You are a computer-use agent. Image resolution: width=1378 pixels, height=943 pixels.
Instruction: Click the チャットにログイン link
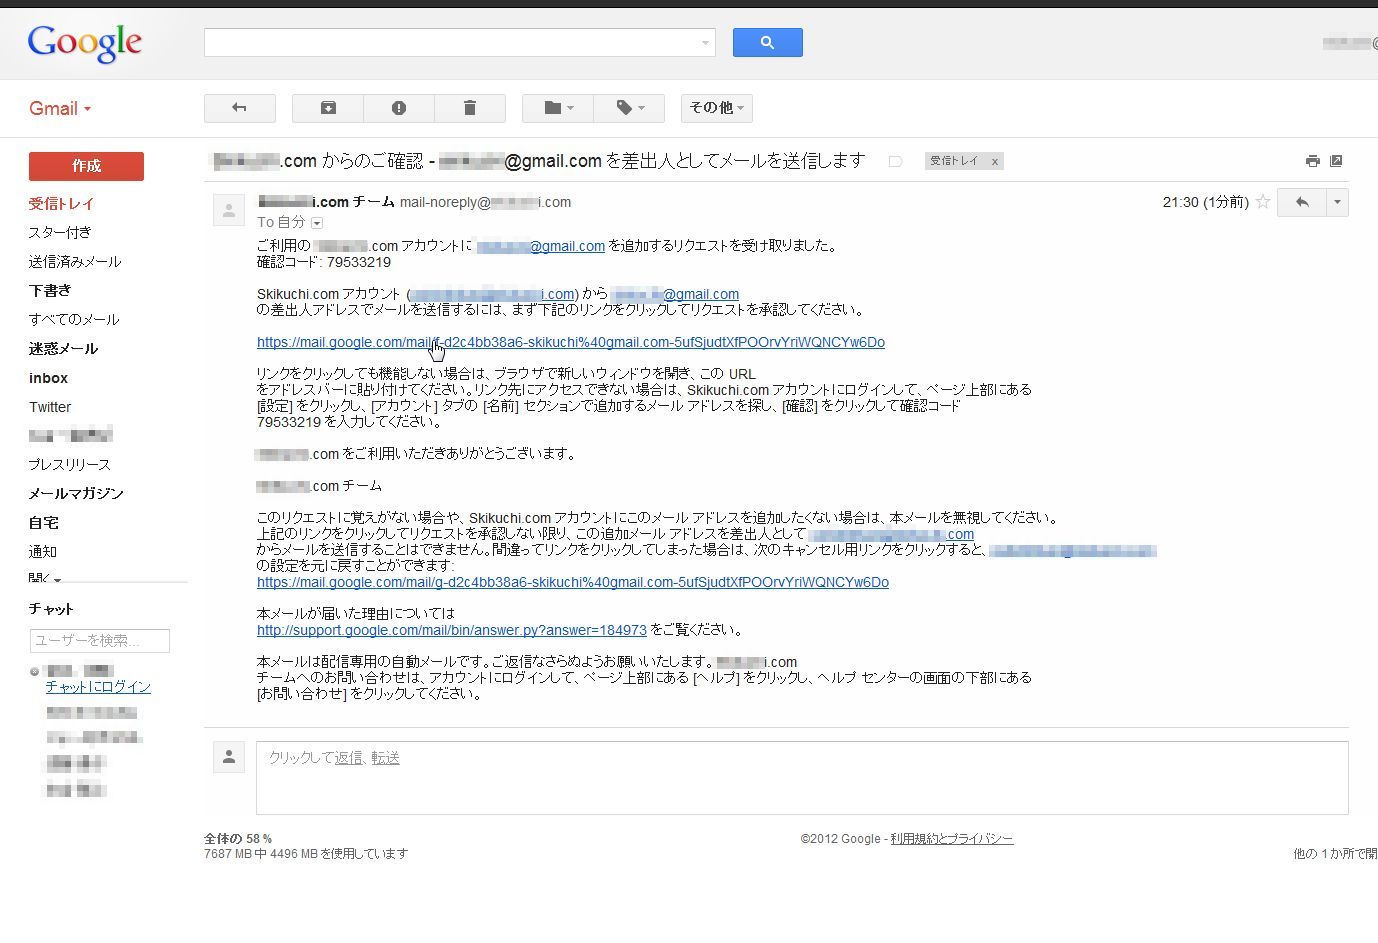click(x=98, y=686)
